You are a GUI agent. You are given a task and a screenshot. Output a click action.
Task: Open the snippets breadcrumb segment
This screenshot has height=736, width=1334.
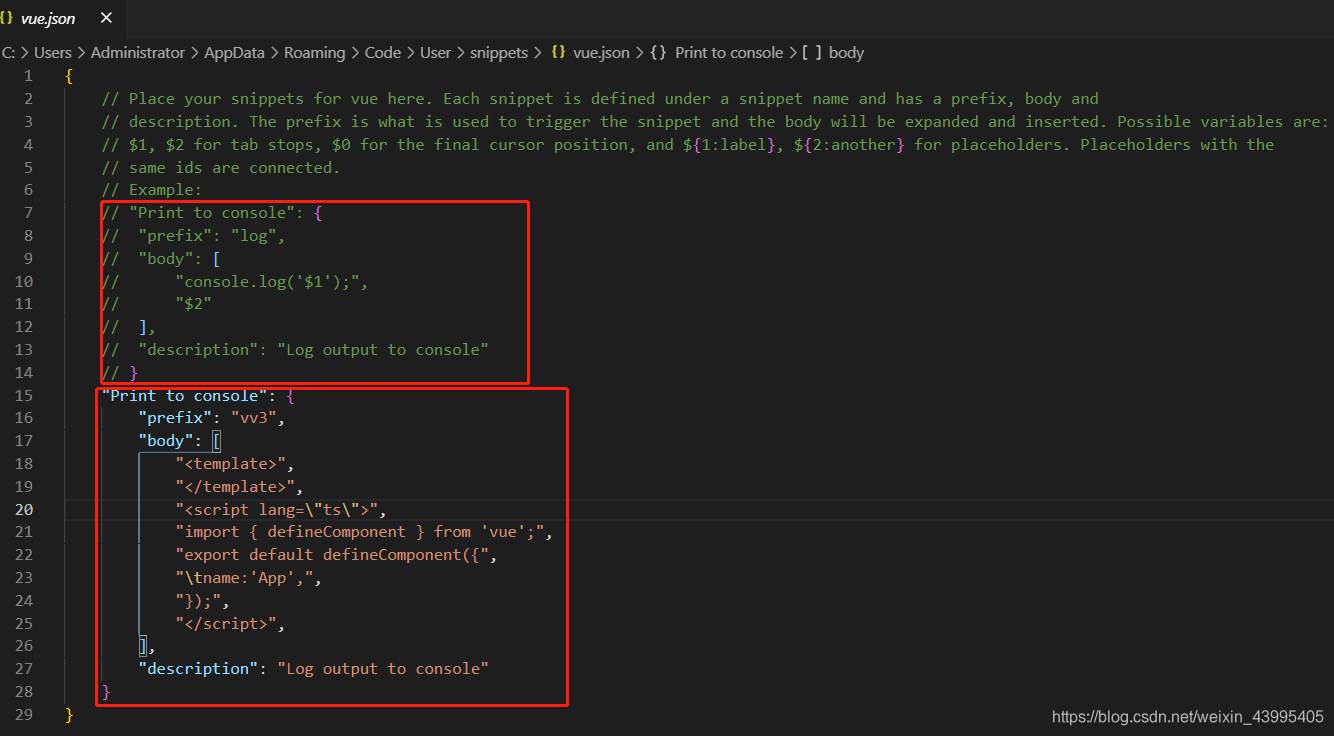click(500, 53)
